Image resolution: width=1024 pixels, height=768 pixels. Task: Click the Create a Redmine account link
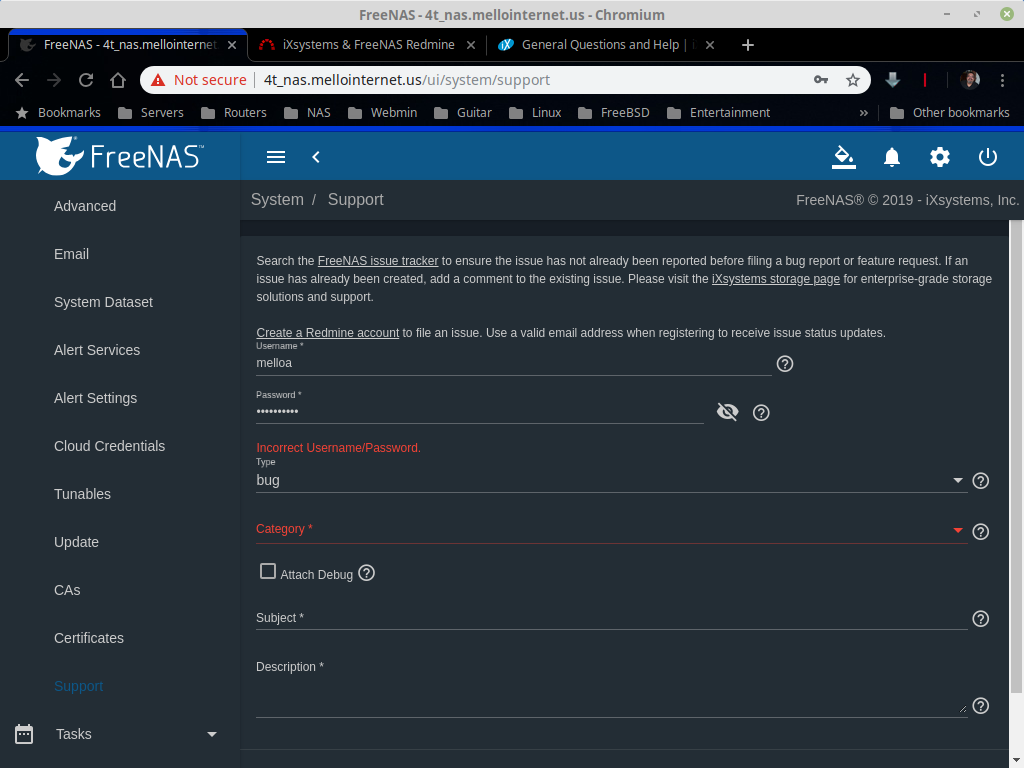(x=327, y=332)
